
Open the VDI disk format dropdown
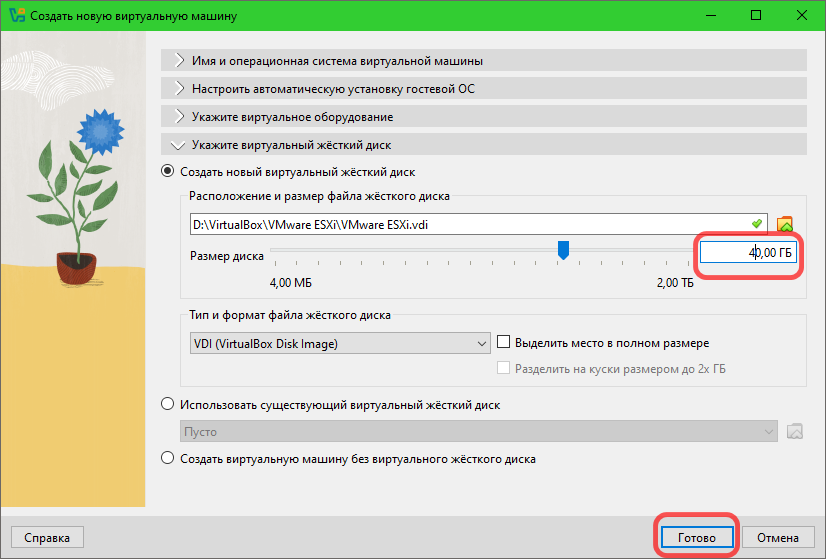[338, 343]
